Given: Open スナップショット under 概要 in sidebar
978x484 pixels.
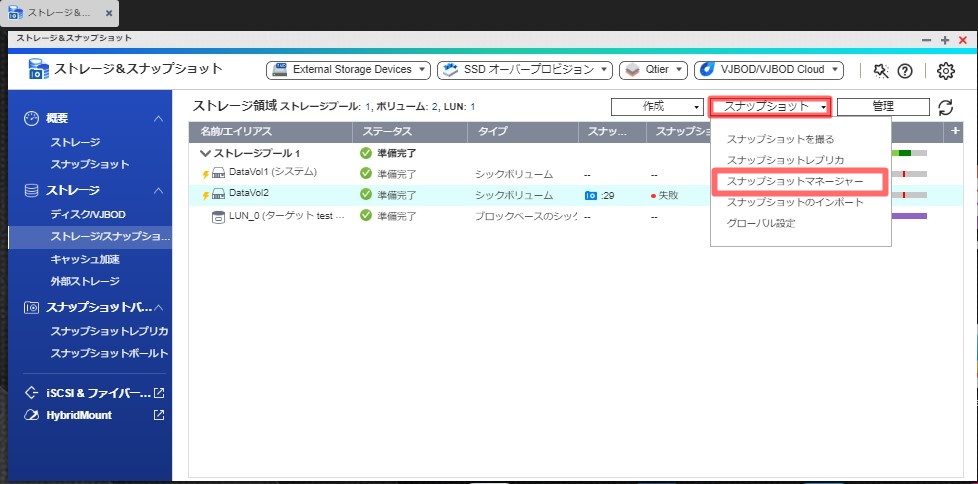Looking at the screenshot, I should pyautogui.click(x=90, y=165).
